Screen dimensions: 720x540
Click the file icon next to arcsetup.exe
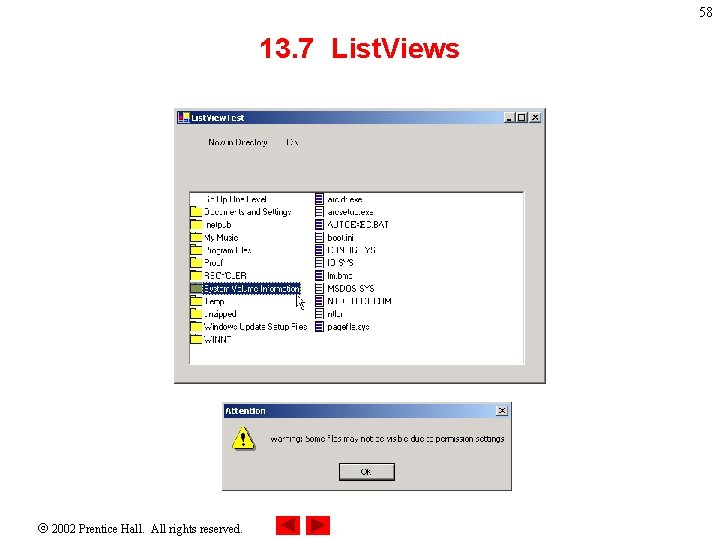319,212
